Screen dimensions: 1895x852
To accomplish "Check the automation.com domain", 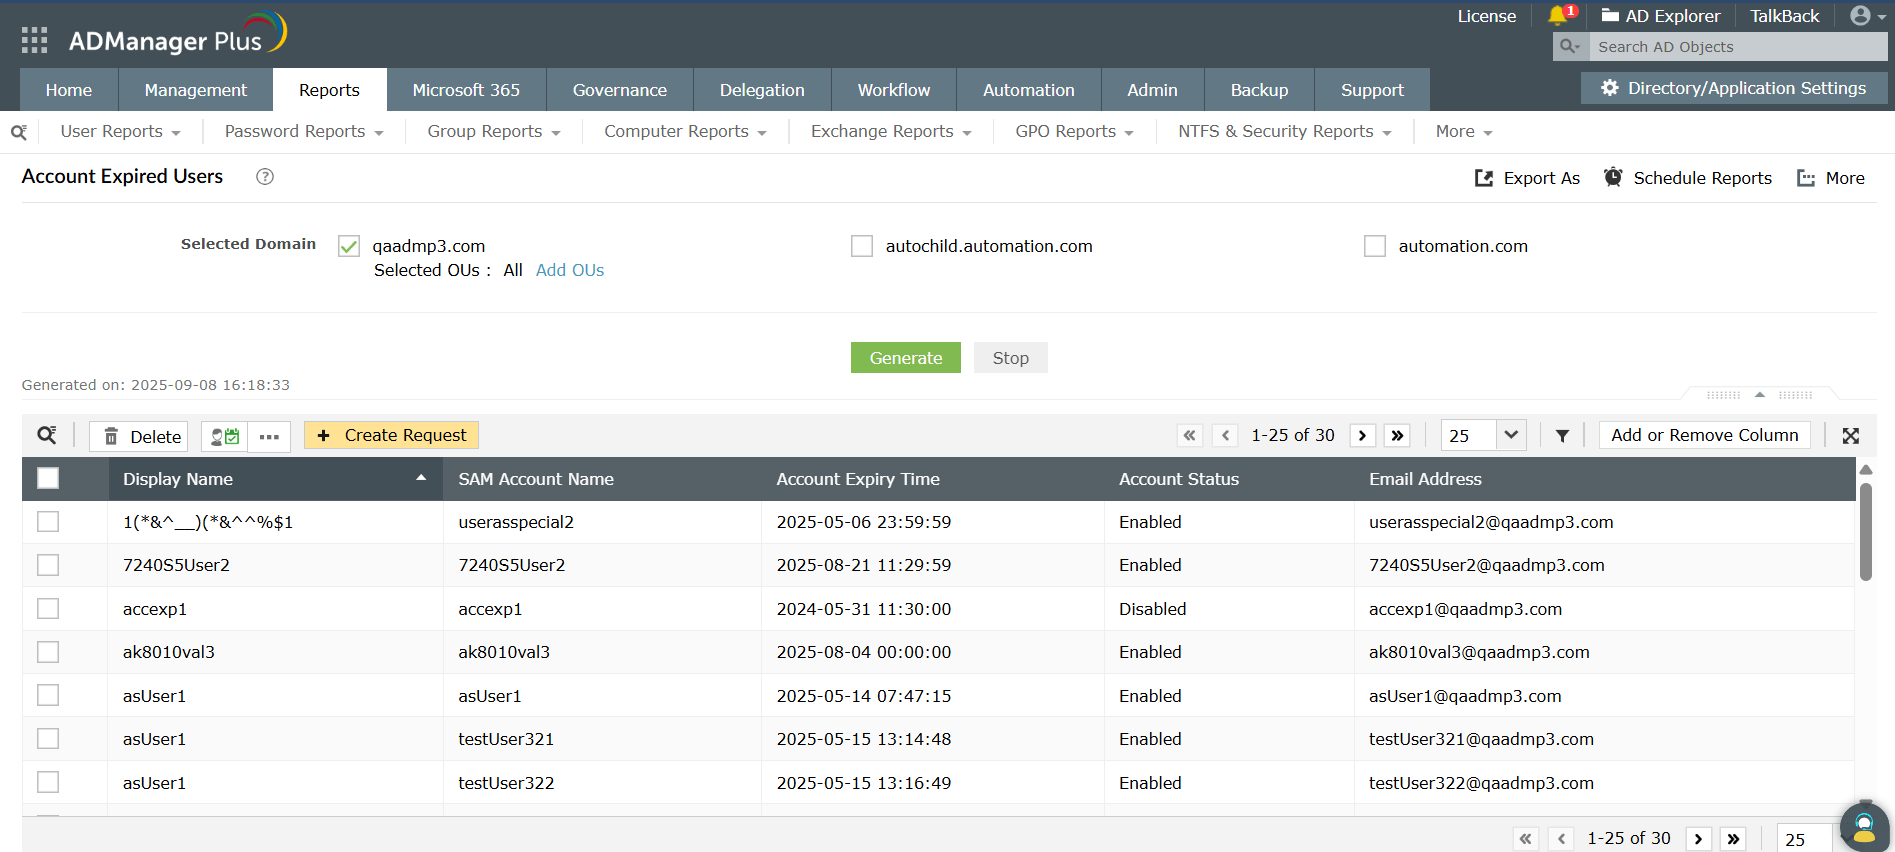I will (1375, 246).
